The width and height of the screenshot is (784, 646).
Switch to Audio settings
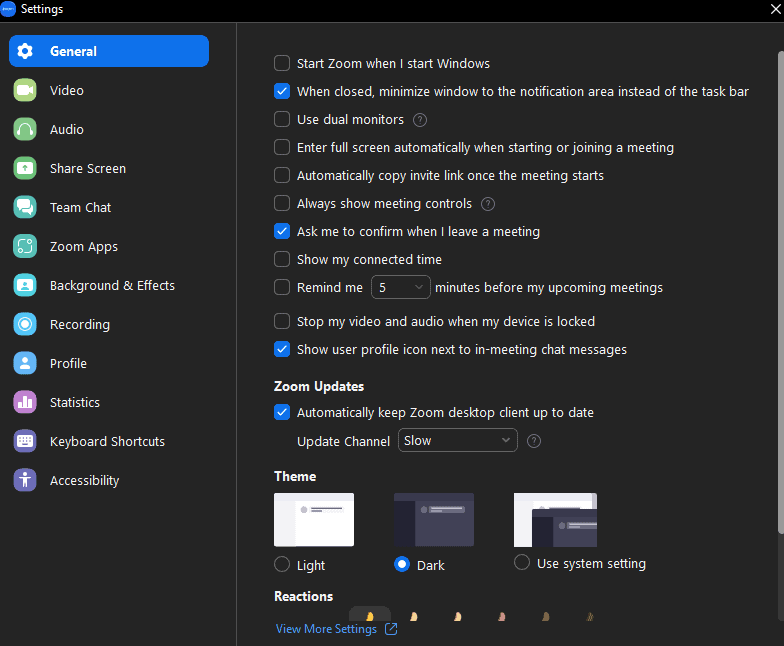point(109,129)
